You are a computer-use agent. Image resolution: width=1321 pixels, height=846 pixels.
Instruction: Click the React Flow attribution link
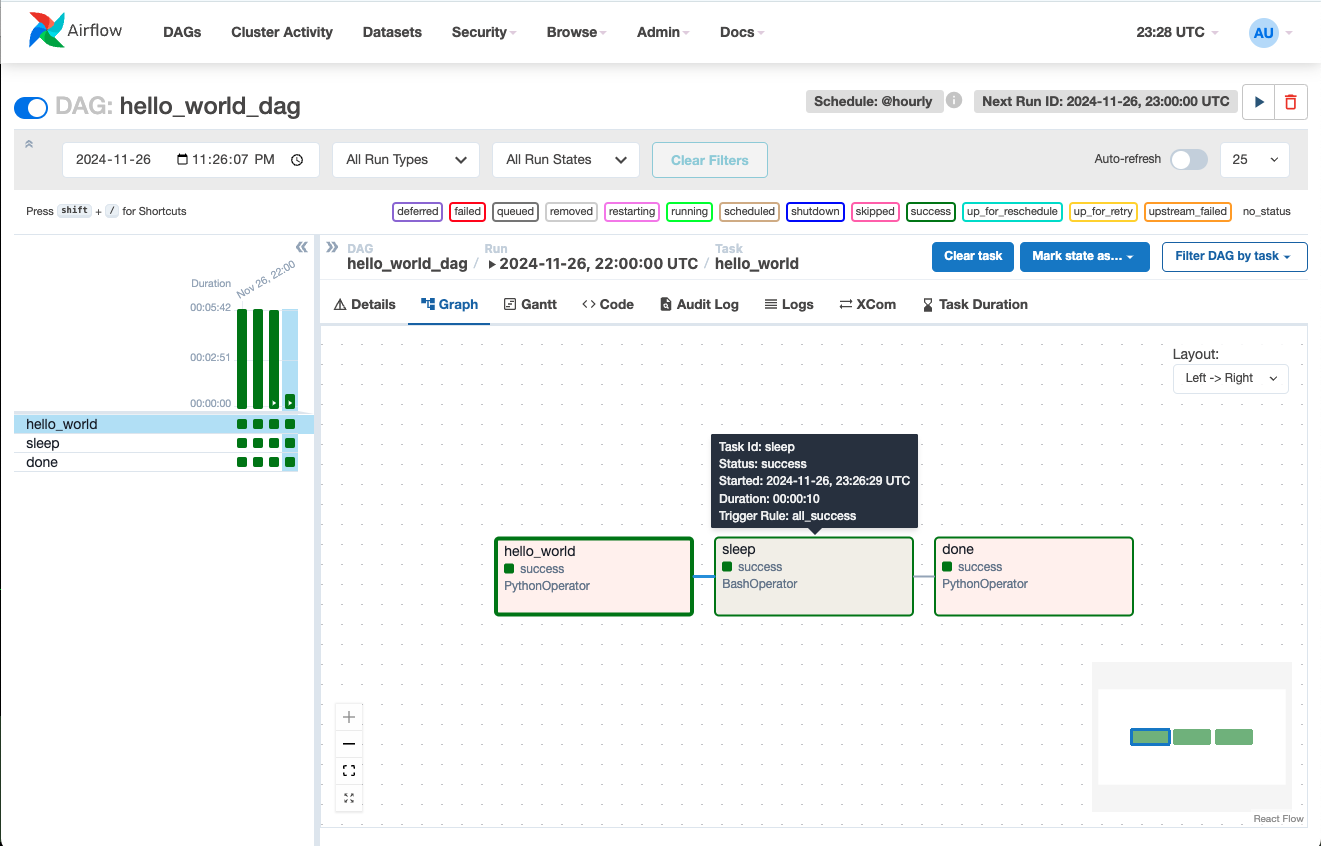(1279, 819)
